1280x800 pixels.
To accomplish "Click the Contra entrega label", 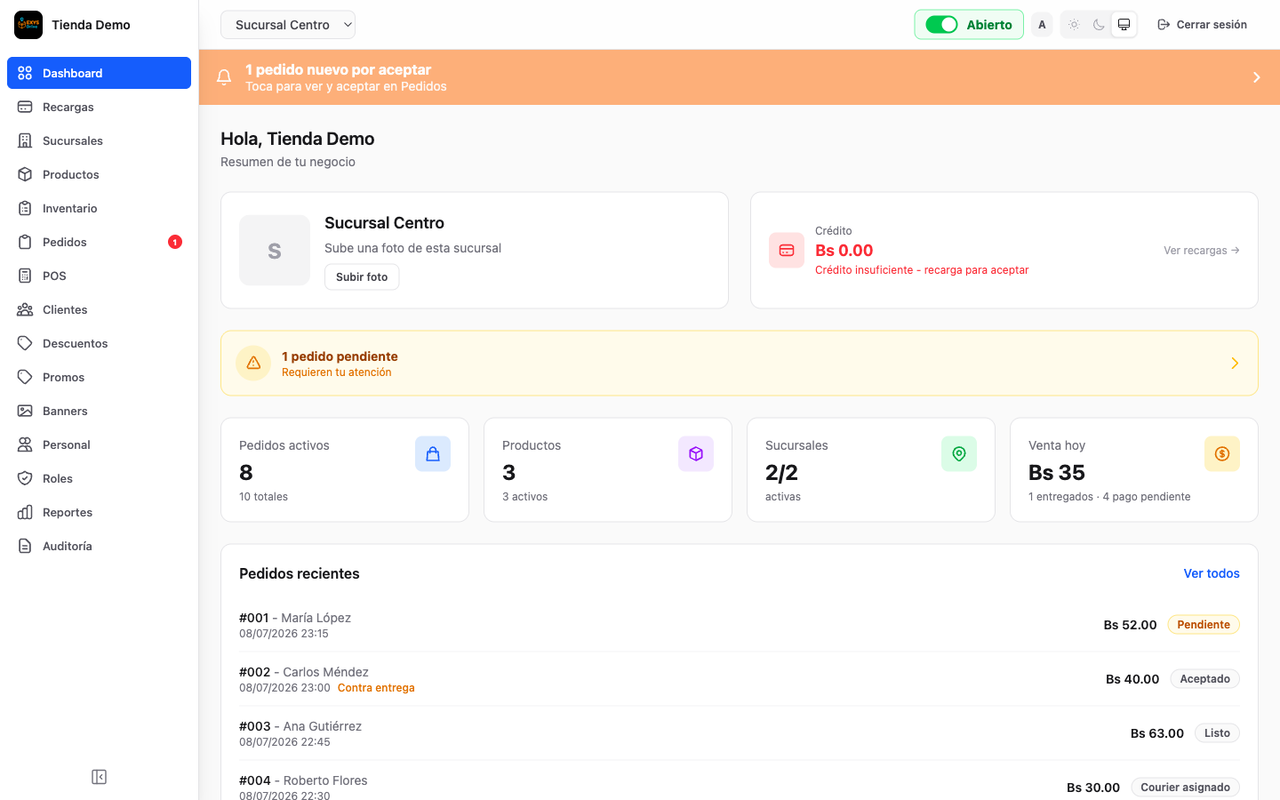I will pos(376,688).
